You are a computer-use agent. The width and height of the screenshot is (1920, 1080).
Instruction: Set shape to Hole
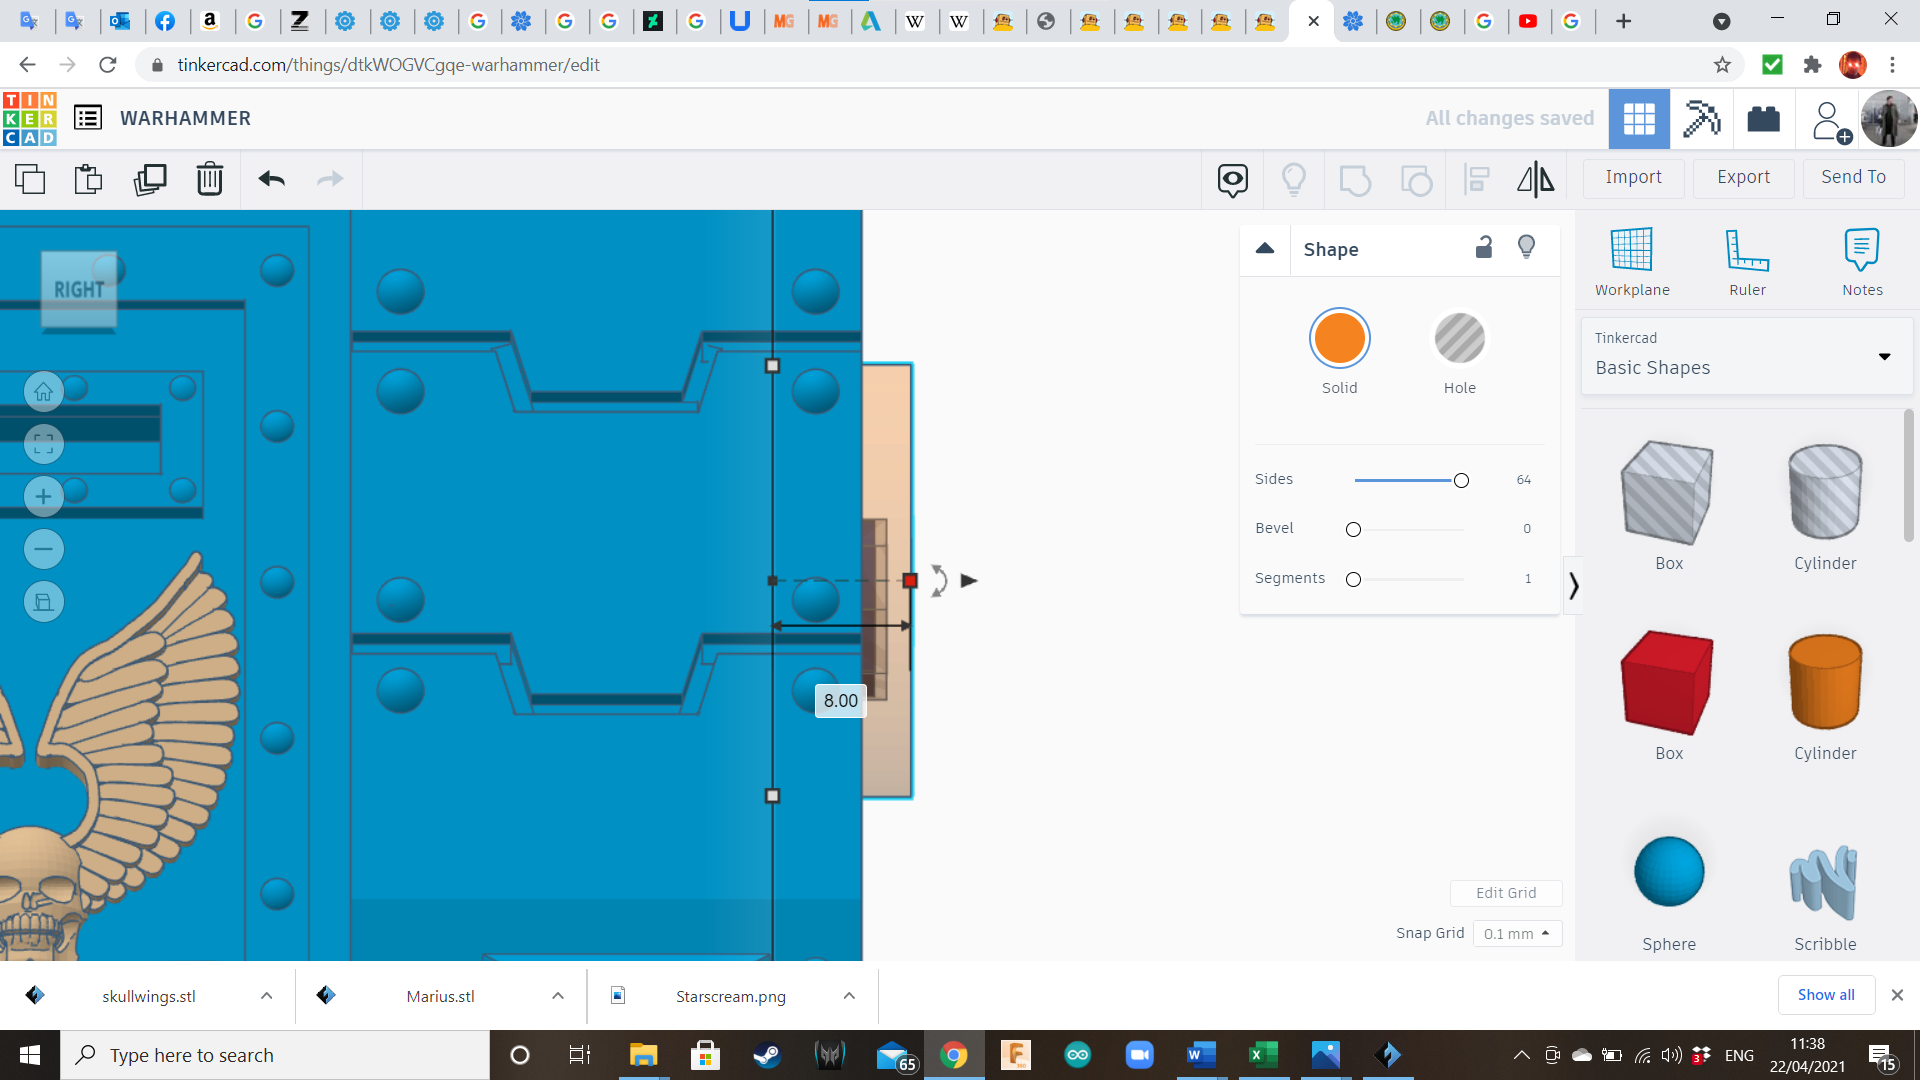click(x=1459, y=338)
